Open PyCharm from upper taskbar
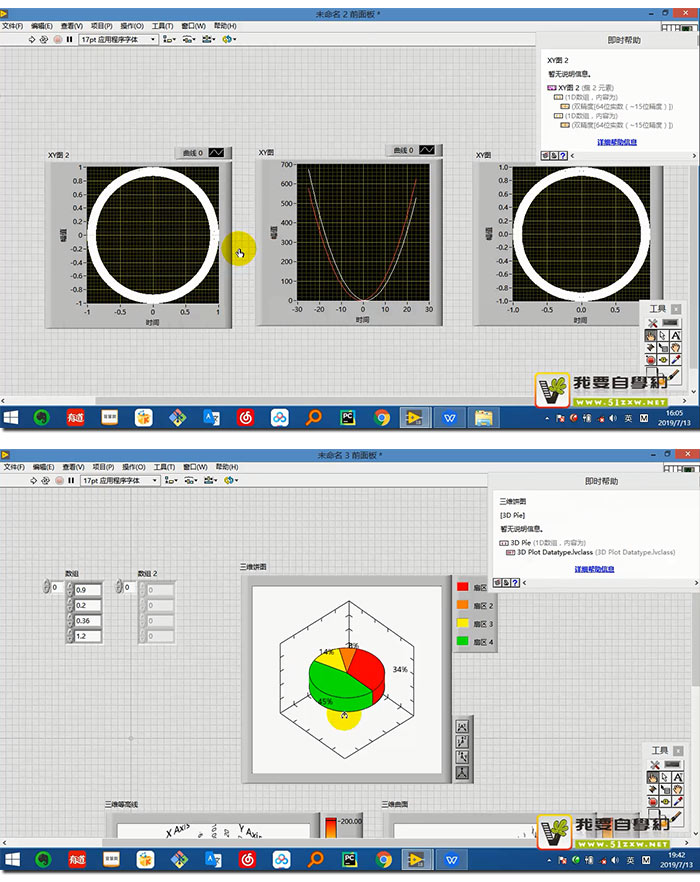Screen dimensions: 700x882 [x=348, y=418]
